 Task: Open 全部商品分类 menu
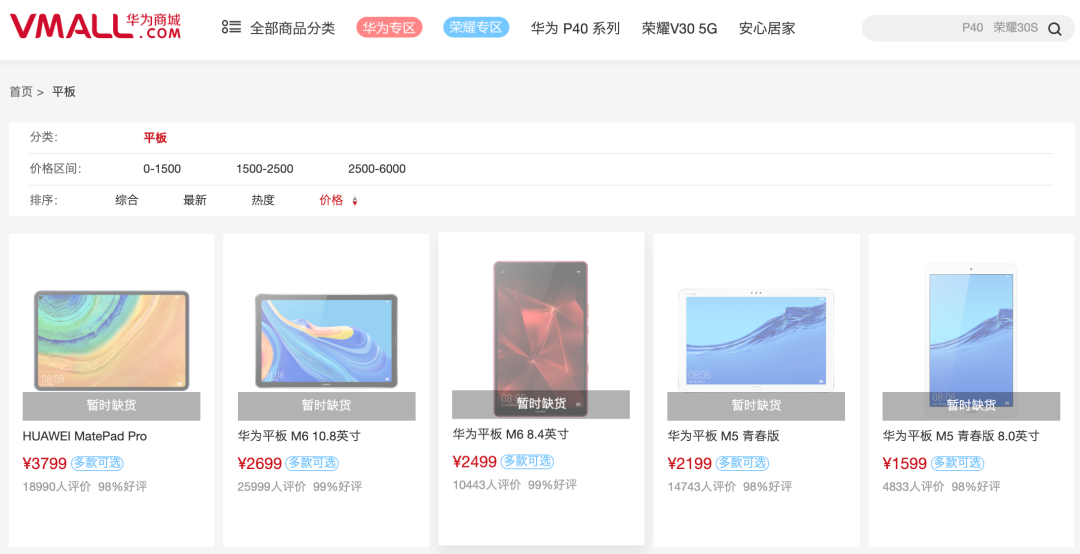292,28
